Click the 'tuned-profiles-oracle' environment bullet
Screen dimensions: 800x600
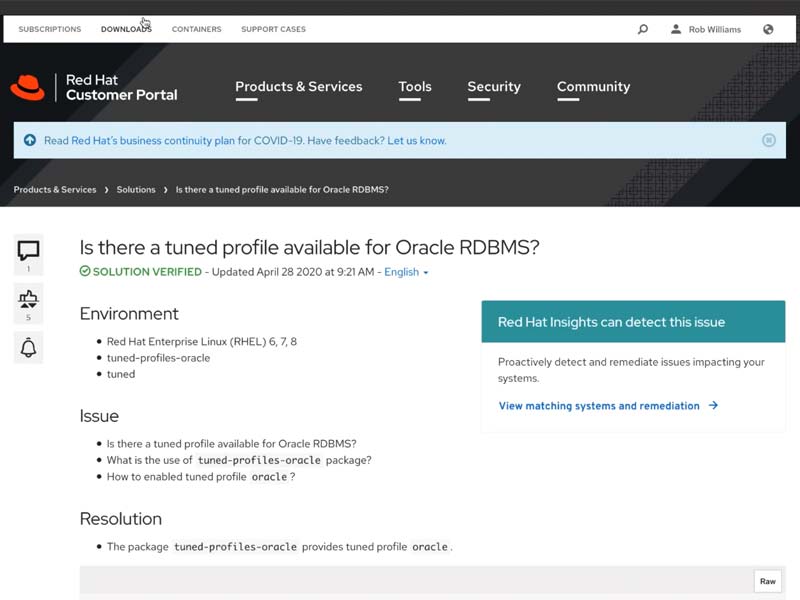[x=158, y=358]
